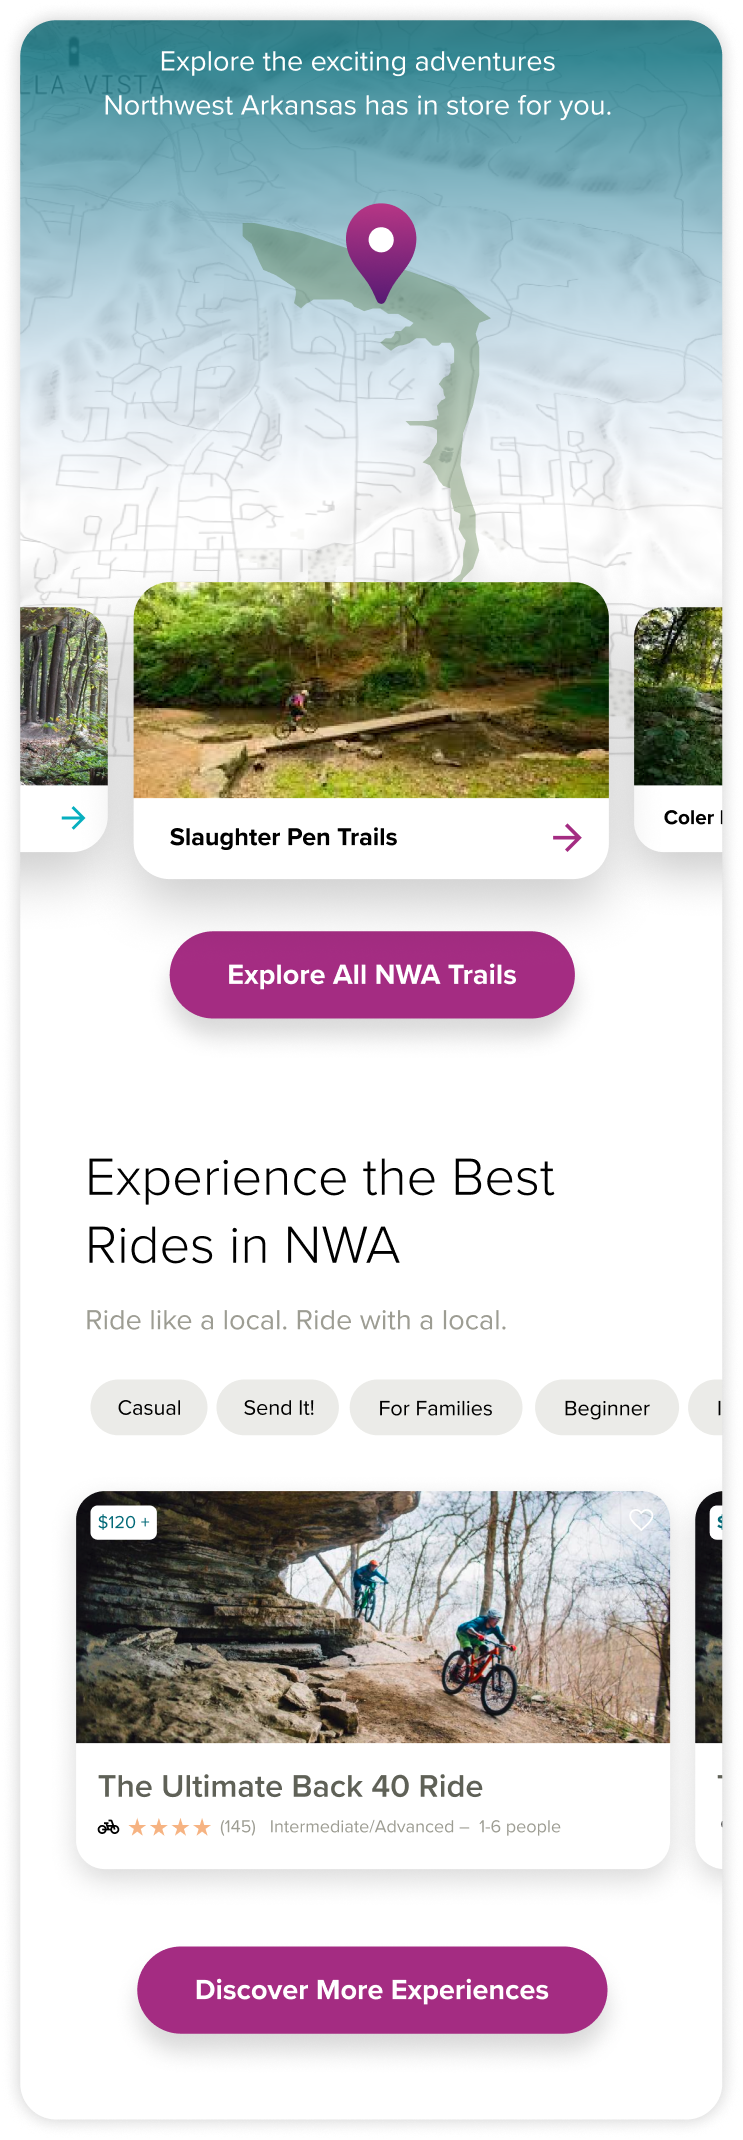The image size is (743, 2140).
Task: Open the Ultimate Back 40 Ride cave photo
Action: click(373, 1617)
